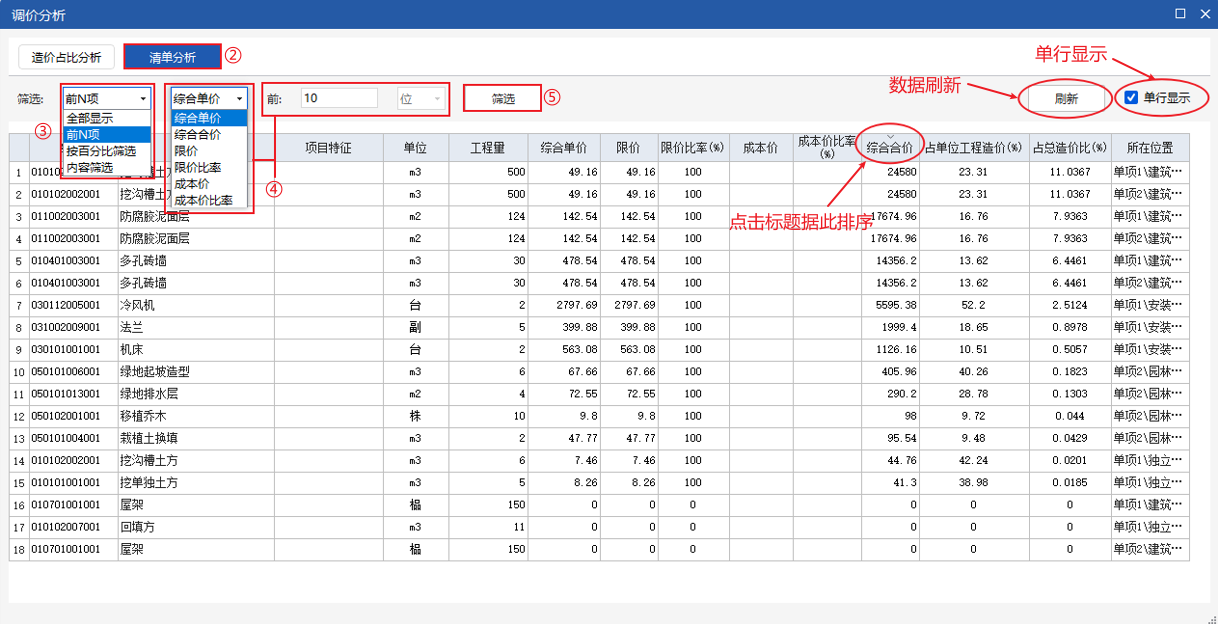Select the 挖单独土方 item name cell

(x=195, y=483)
